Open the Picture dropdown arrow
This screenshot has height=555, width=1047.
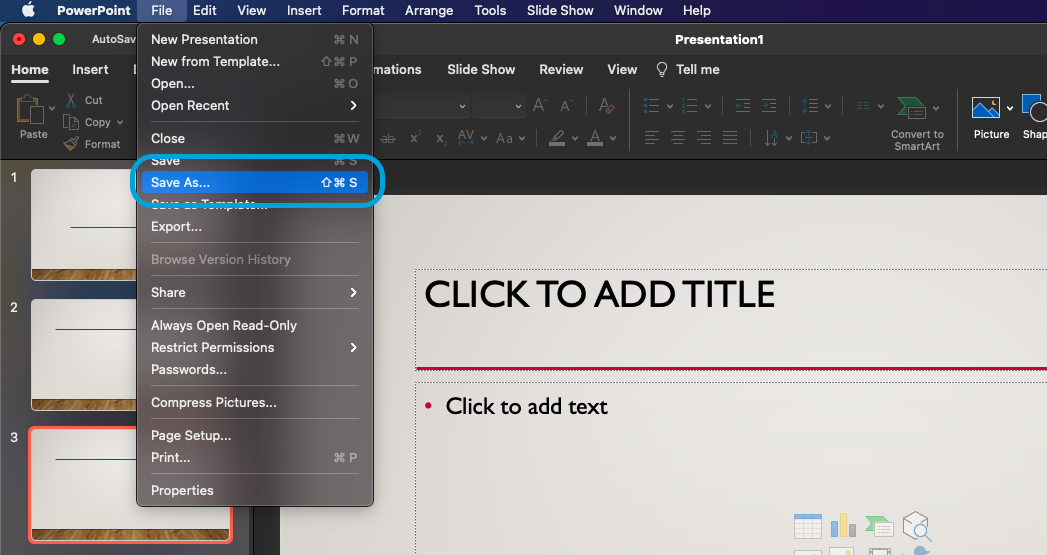coord(1010,108)
